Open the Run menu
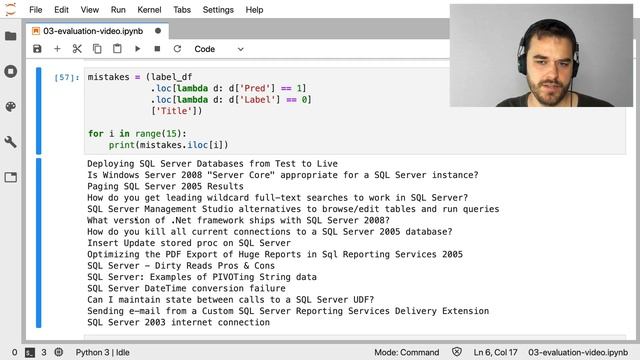The width and height of the screenshot is (640, 360). tap(118, 10)
